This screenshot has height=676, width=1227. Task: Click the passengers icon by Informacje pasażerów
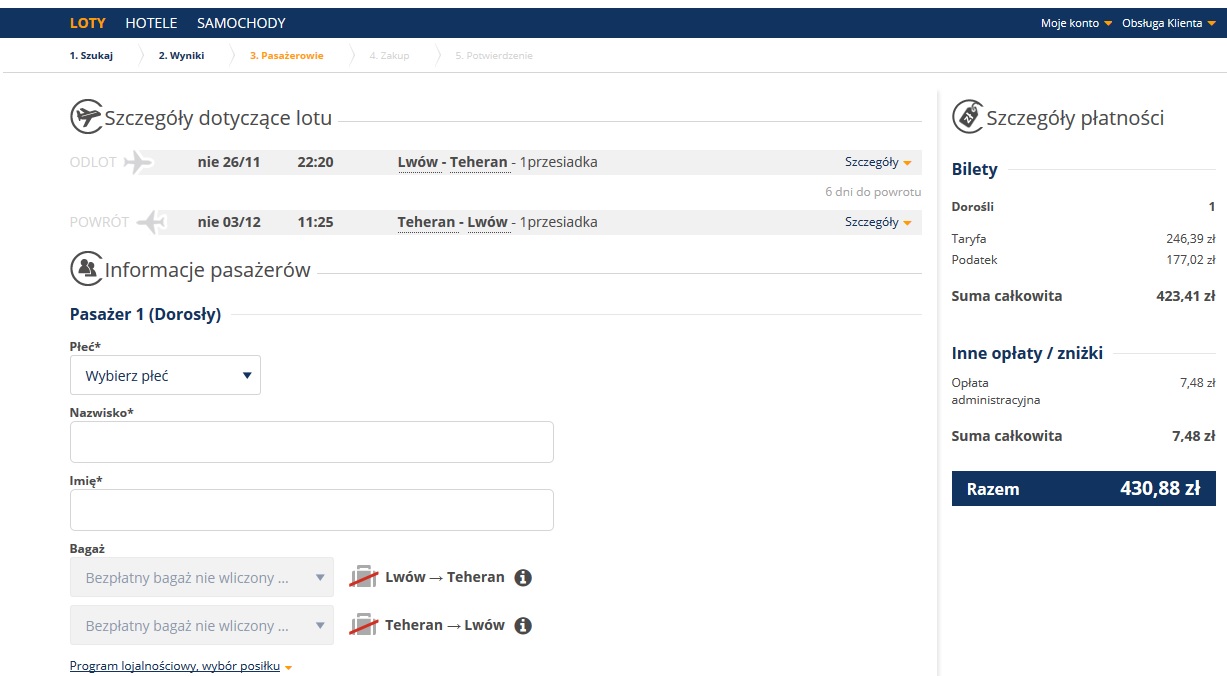coord(87,268)
